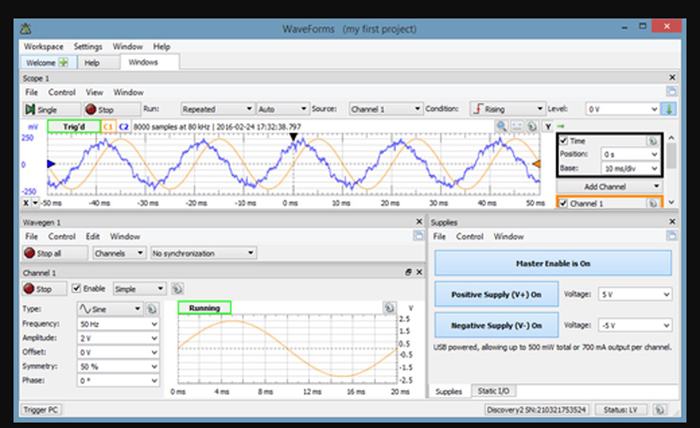The image size is (700, 428).
Task: Activate the magnifier zoom icon above scope plot
Action: pos(501,126)
